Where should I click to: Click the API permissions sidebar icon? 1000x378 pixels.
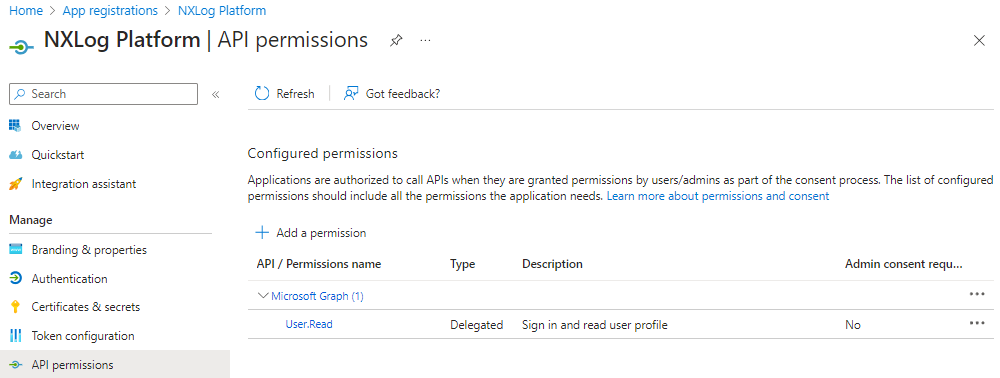pyautogui.click(x=15, y=365)
